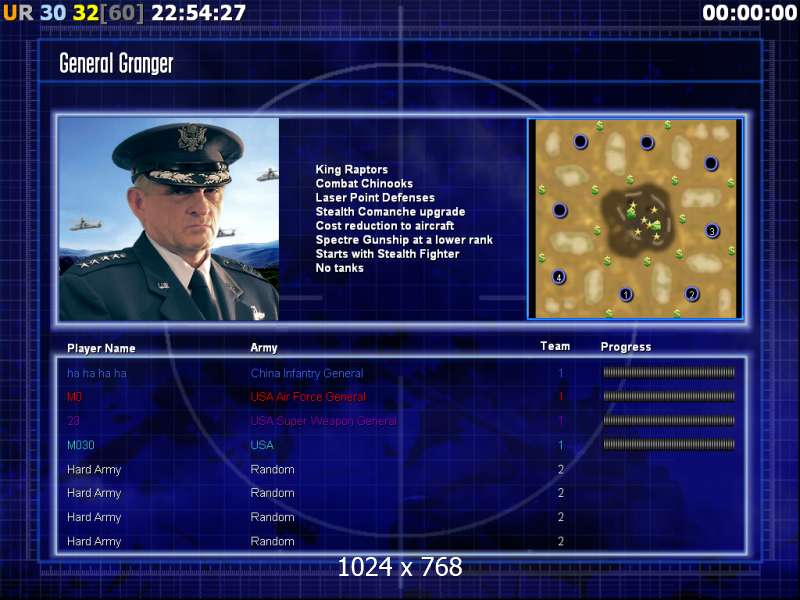The width and height of the screenshot is (800, 600).
Task: Click the Progress column header
Action: tap(626, 347)
